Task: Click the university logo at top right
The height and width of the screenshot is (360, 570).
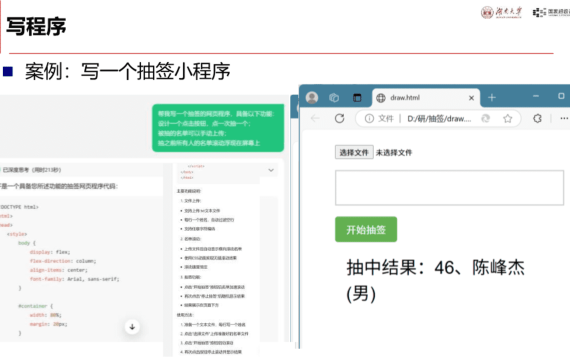Action: point(501,12)
